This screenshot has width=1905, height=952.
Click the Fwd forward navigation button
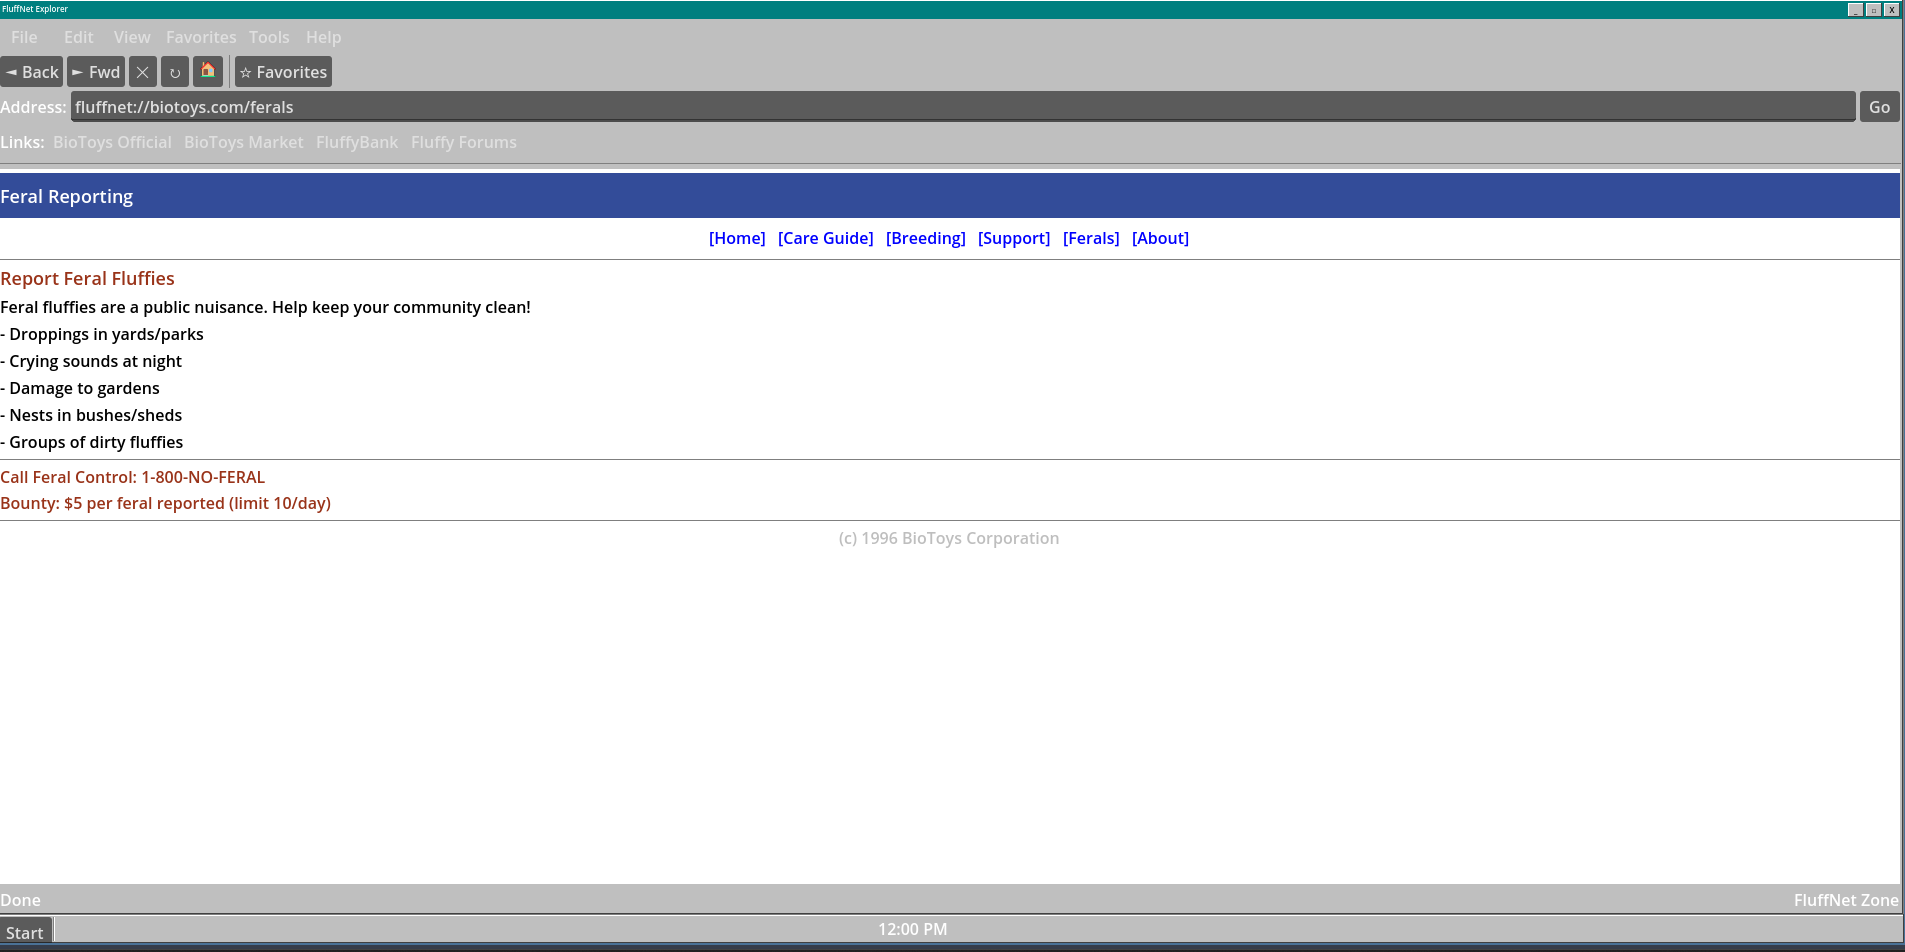(x=96, y=72)
